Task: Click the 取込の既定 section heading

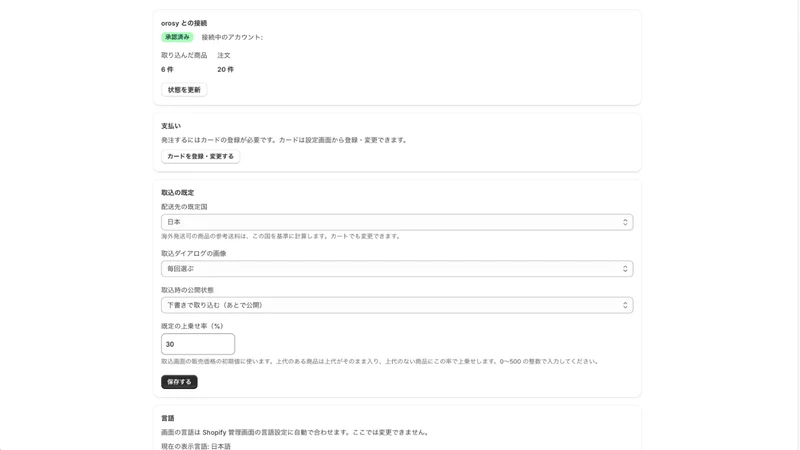Action: coord(178,192)
